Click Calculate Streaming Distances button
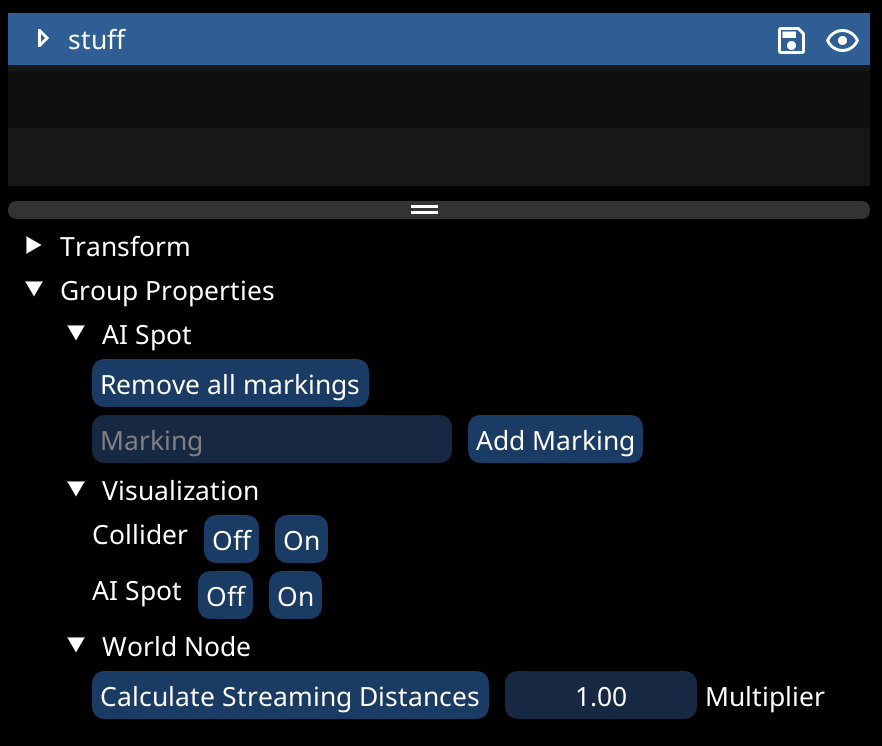 (x=290, y=696)
